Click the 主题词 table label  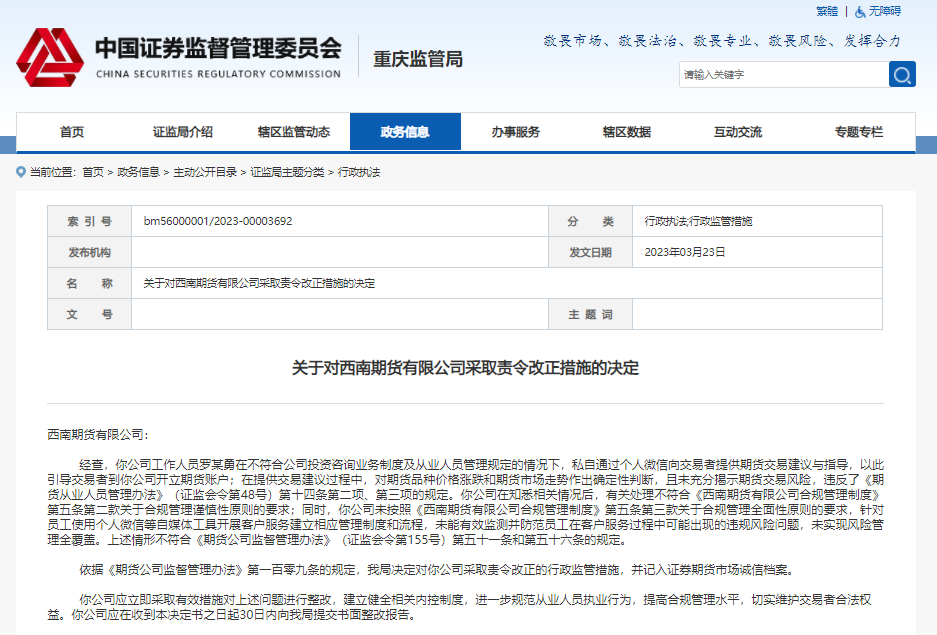coord(590,314)
